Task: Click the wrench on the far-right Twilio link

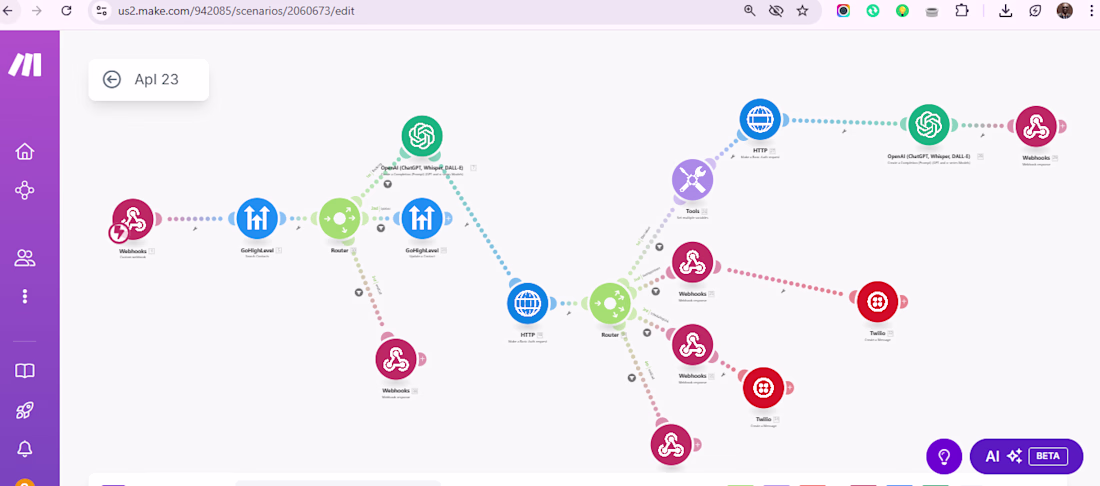Action: (x=783, y=290)
